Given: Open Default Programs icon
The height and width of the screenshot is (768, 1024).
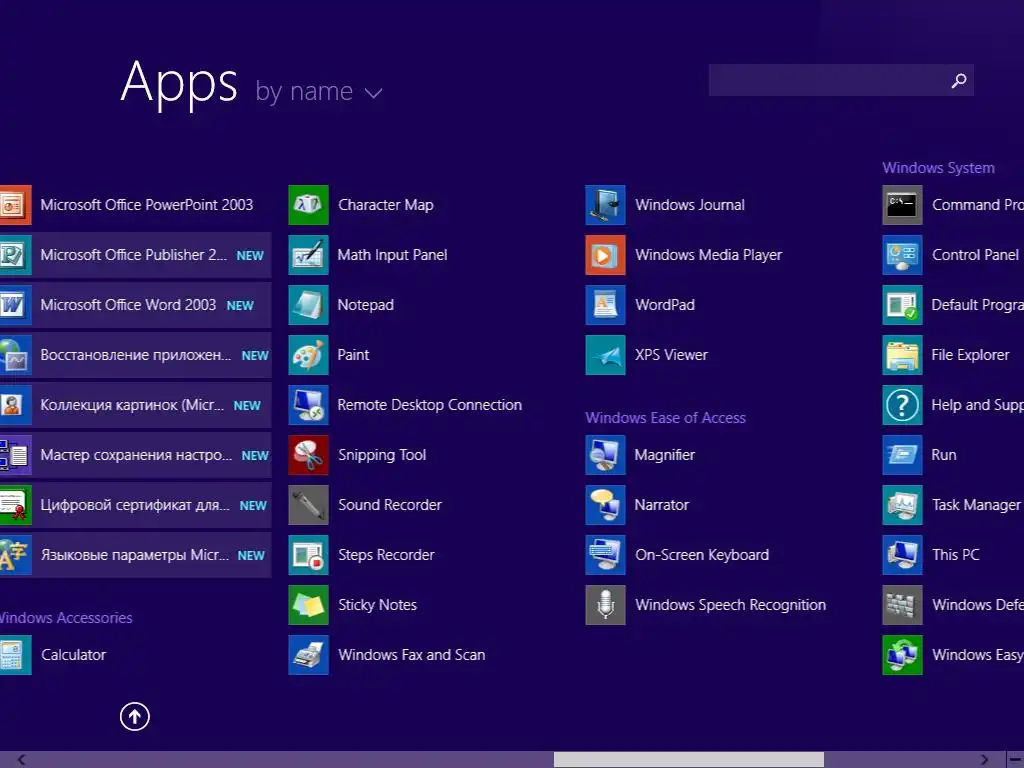Looking at the screenshot, I should pos(903,305).
